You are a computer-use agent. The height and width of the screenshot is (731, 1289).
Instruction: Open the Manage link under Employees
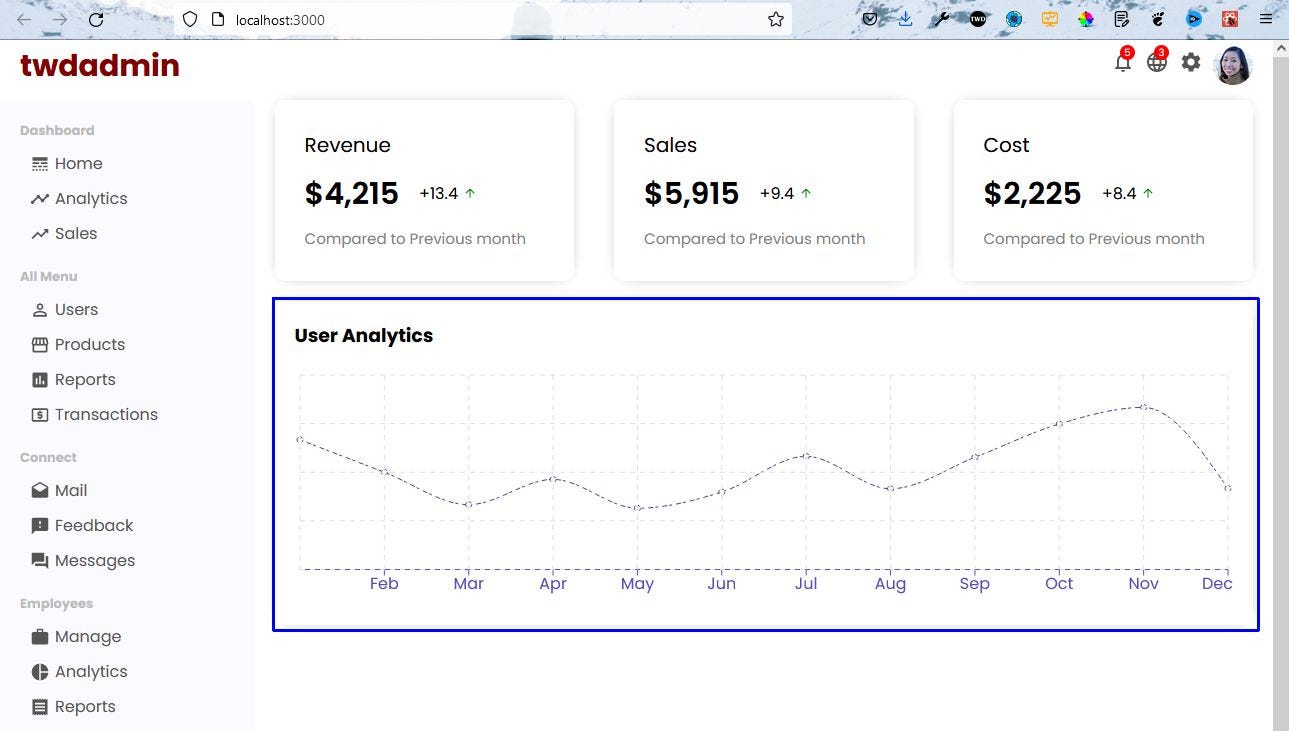point(88,637)
